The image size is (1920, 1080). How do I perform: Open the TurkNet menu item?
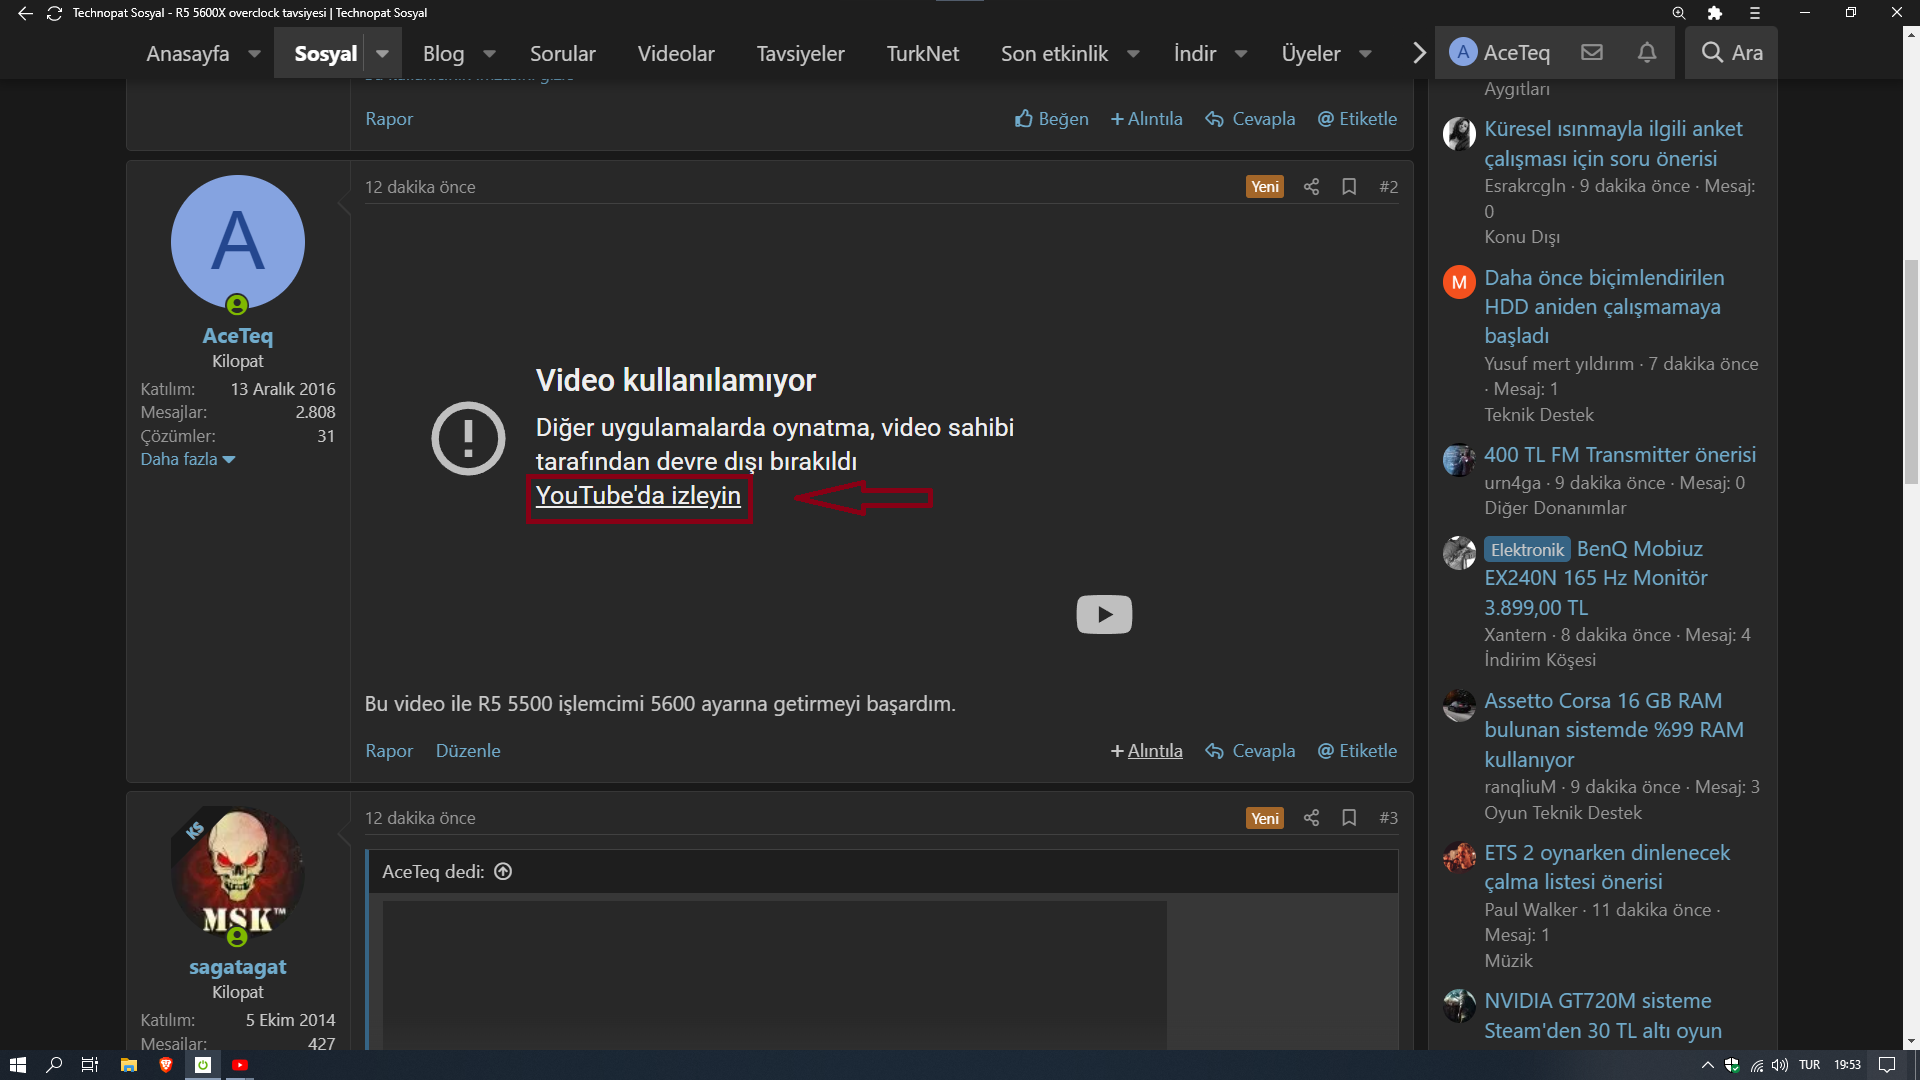(922, 54)
